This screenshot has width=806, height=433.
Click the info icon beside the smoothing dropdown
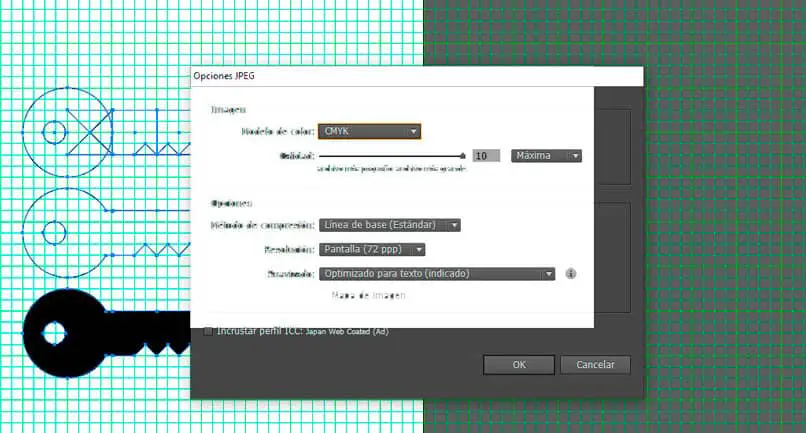coord(571,274)
